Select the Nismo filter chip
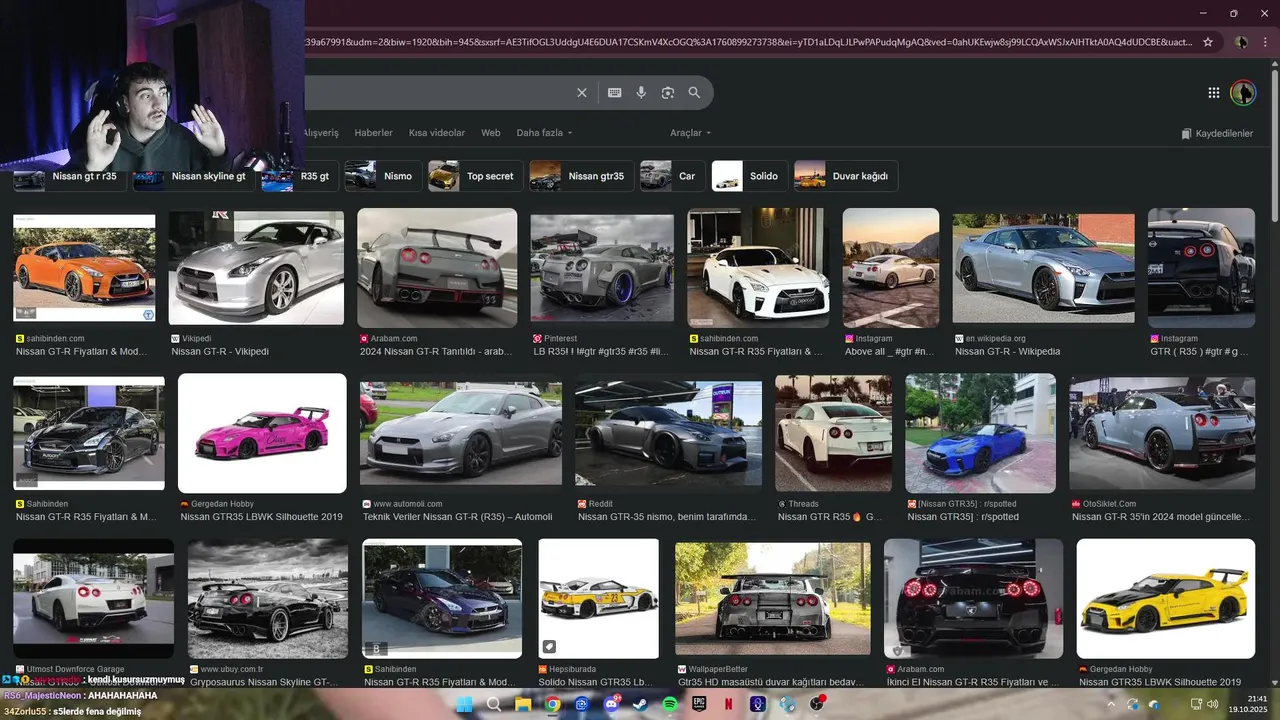The height and width of the screenshot is (720, 1280). [x=382, y=176]
